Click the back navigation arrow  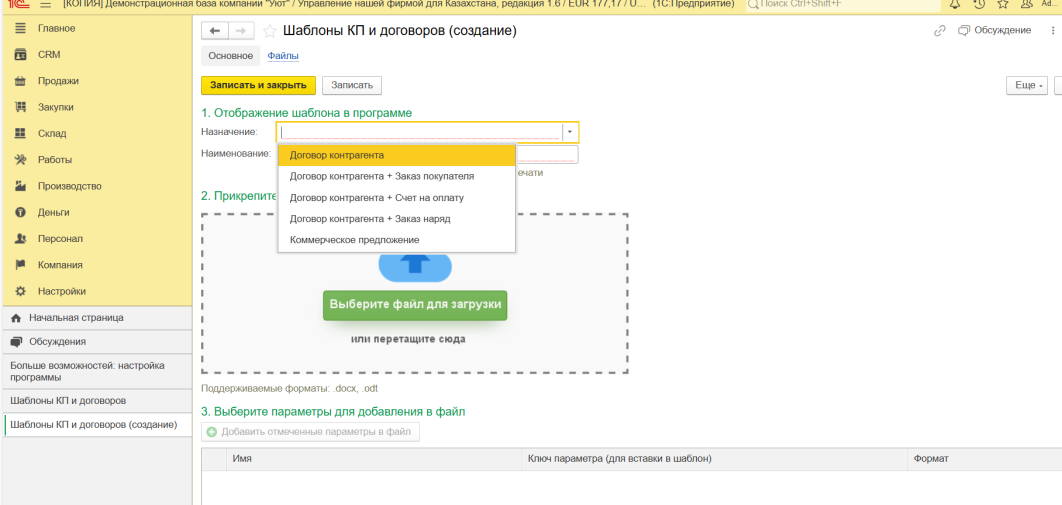pyautogui.click(x=214, y=31)
